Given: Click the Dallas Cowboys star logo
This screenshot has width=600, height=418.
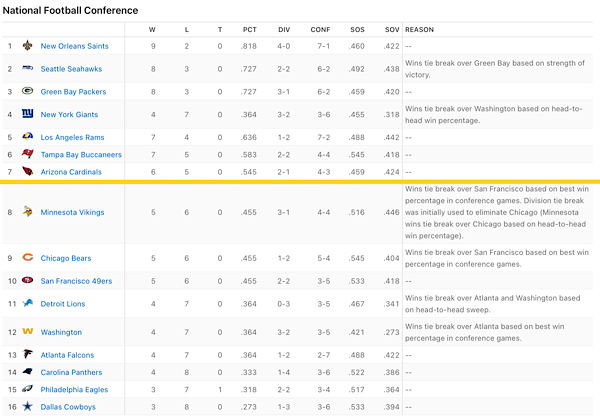Looking at the screenshot, I should 27,406.
